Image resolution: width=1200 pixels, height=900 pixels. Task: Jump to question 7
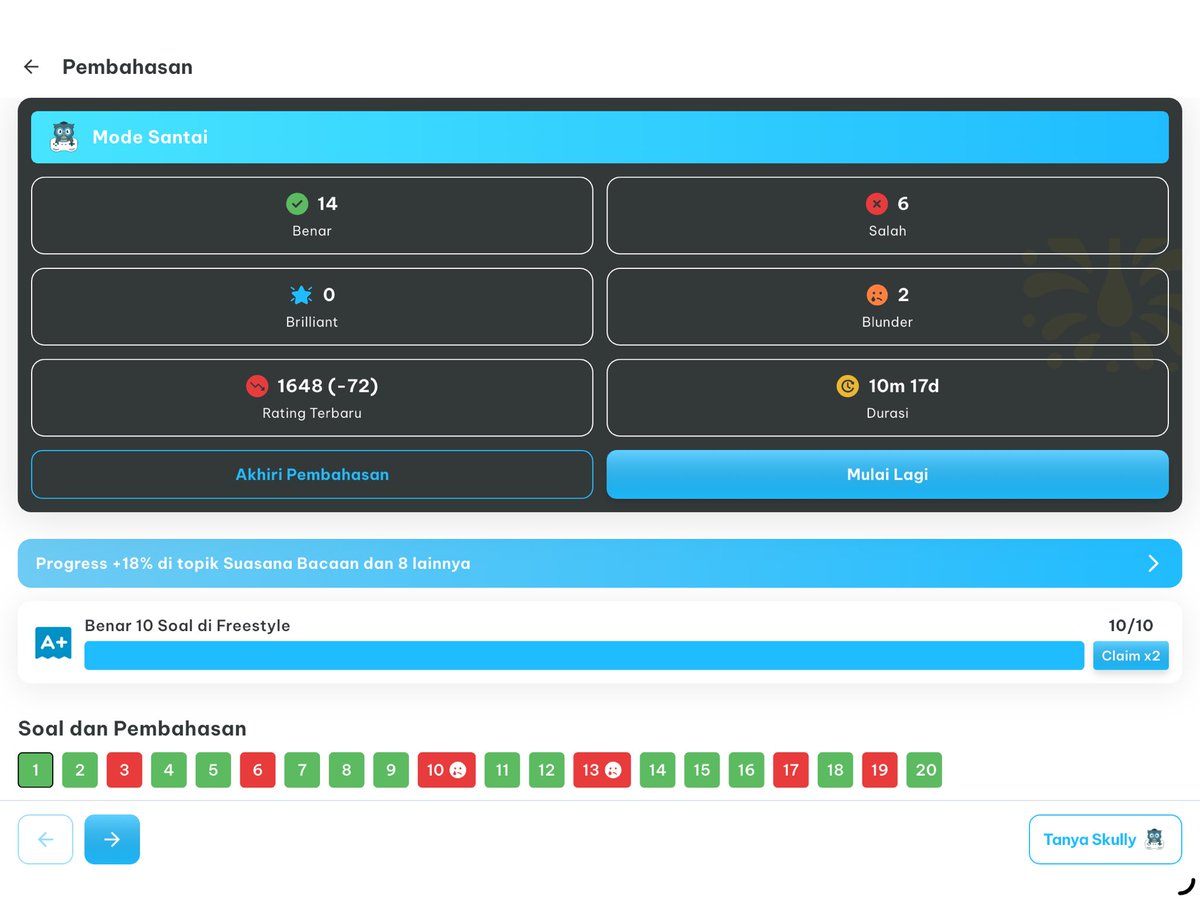[x=302, y=770]
